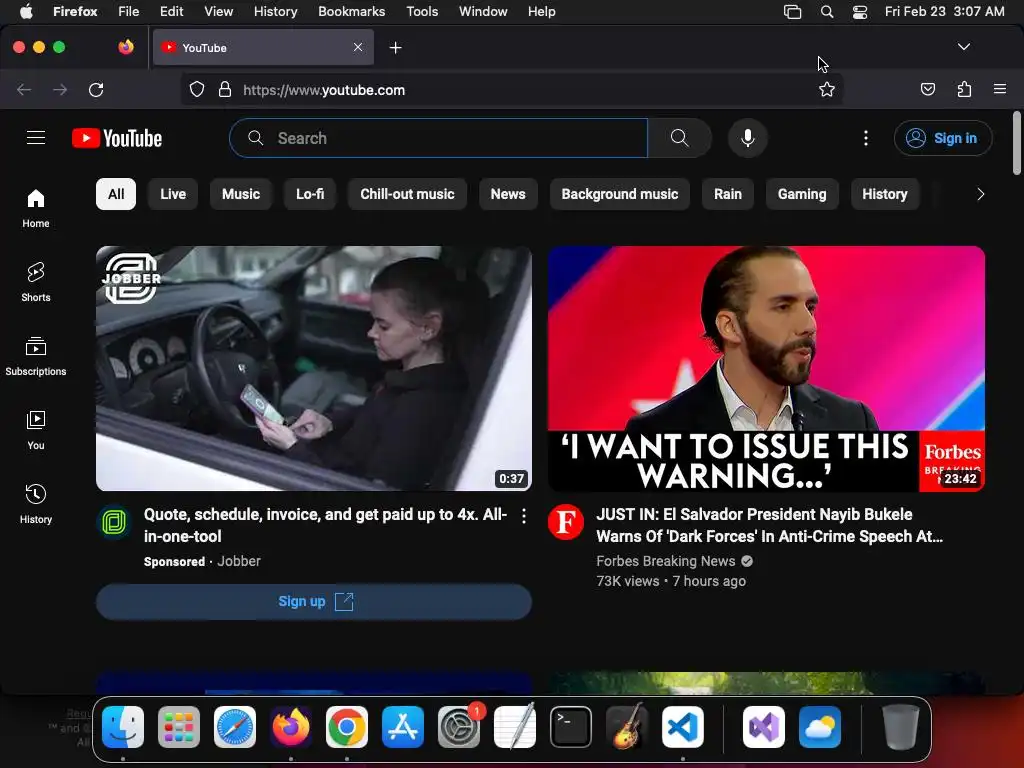Filter by Gaming chip
Screen dimensions: 1024x768
pyautogui.click(x=802, y=194)
